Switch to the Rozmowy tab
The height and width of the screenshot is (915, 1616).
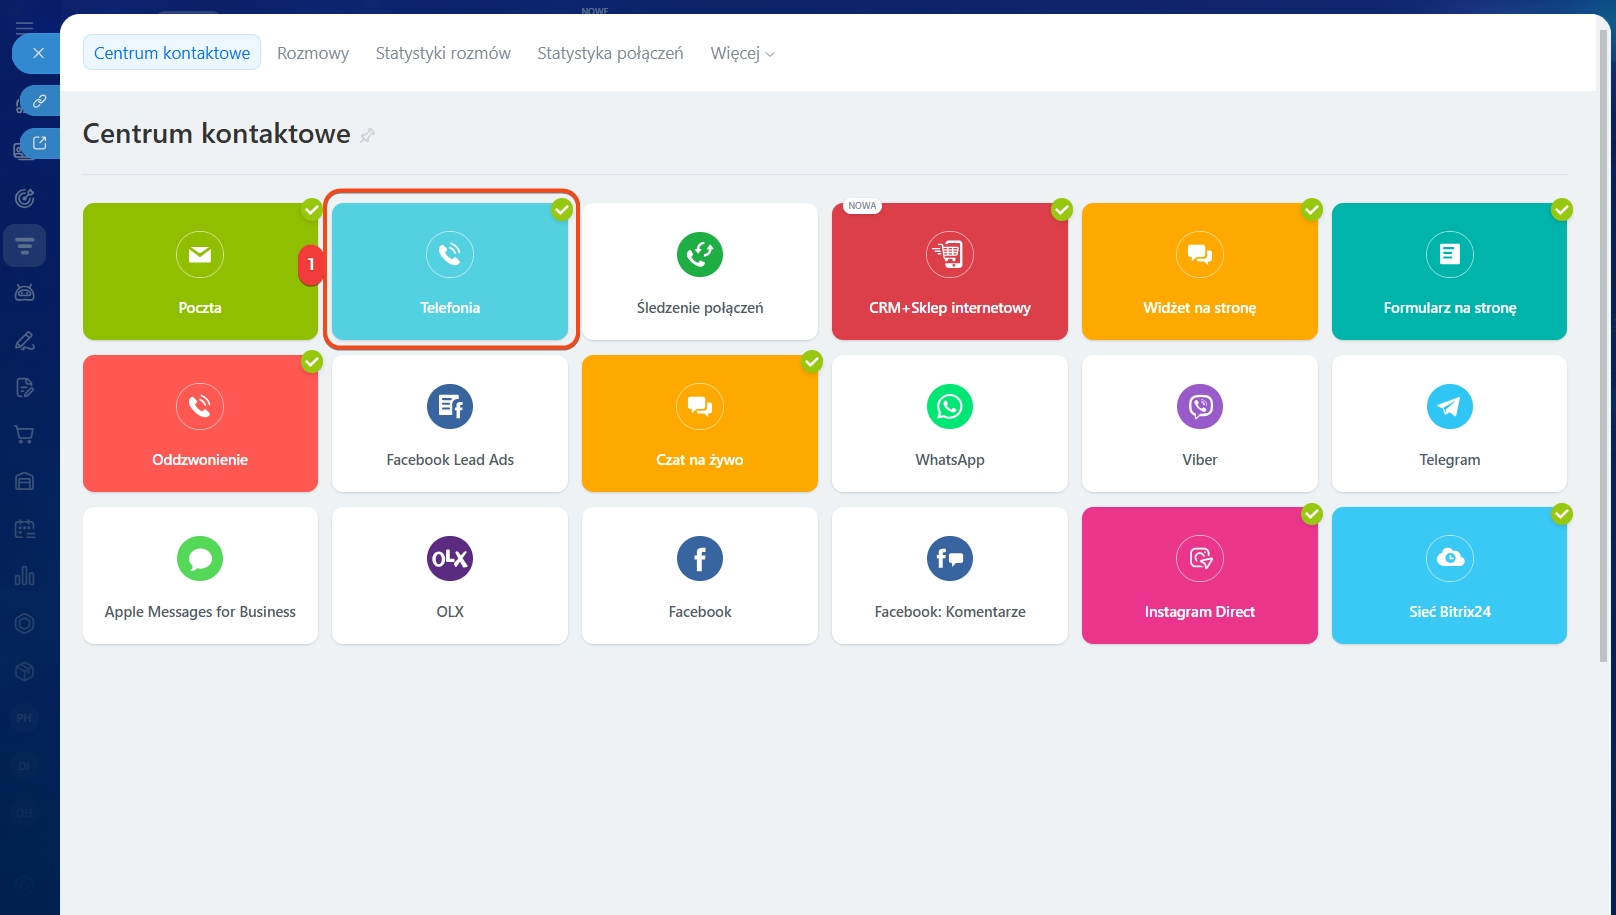[x=313, y=53]
